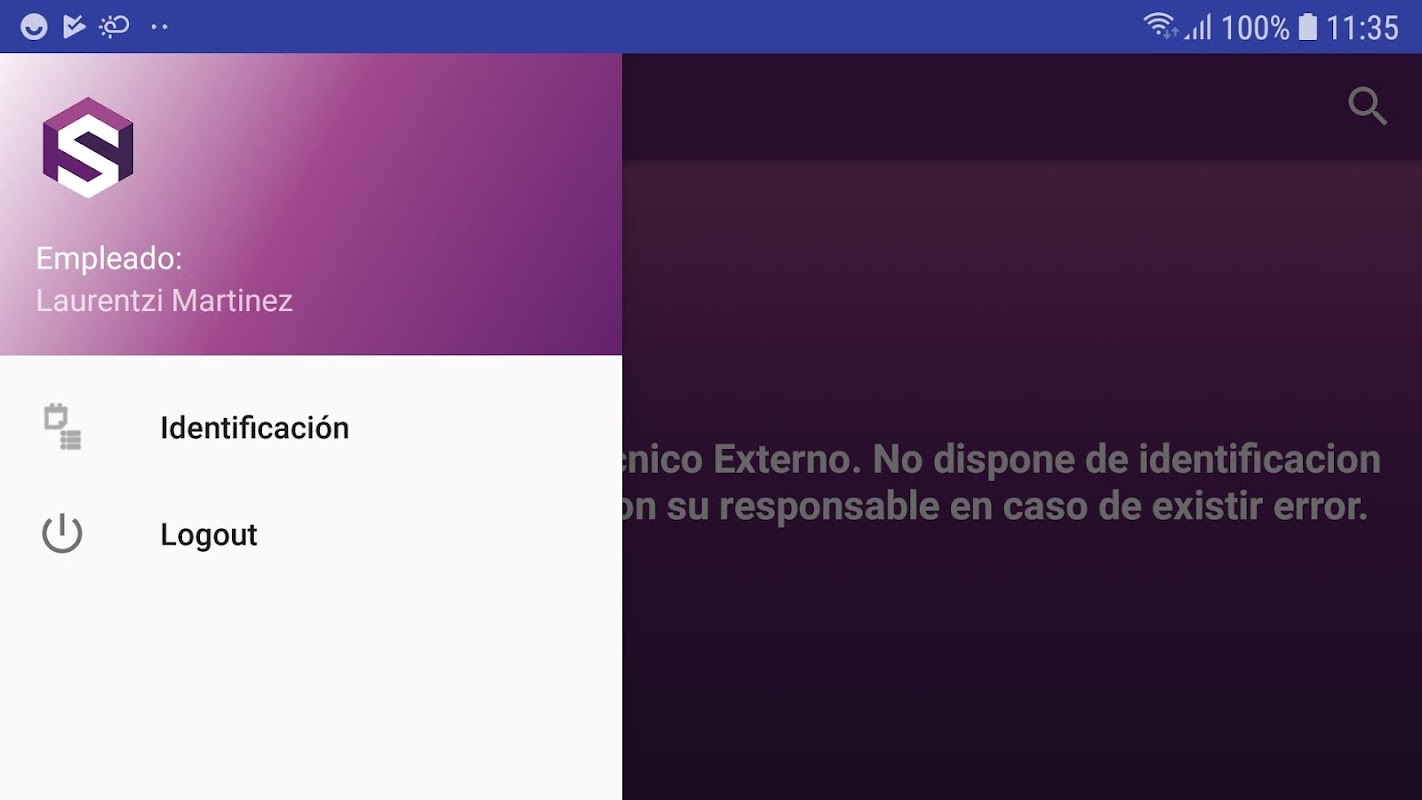Tap the Wi-Fi status icon
Viewport: 1422px width, 800px height.
[x=1160, y=26]
